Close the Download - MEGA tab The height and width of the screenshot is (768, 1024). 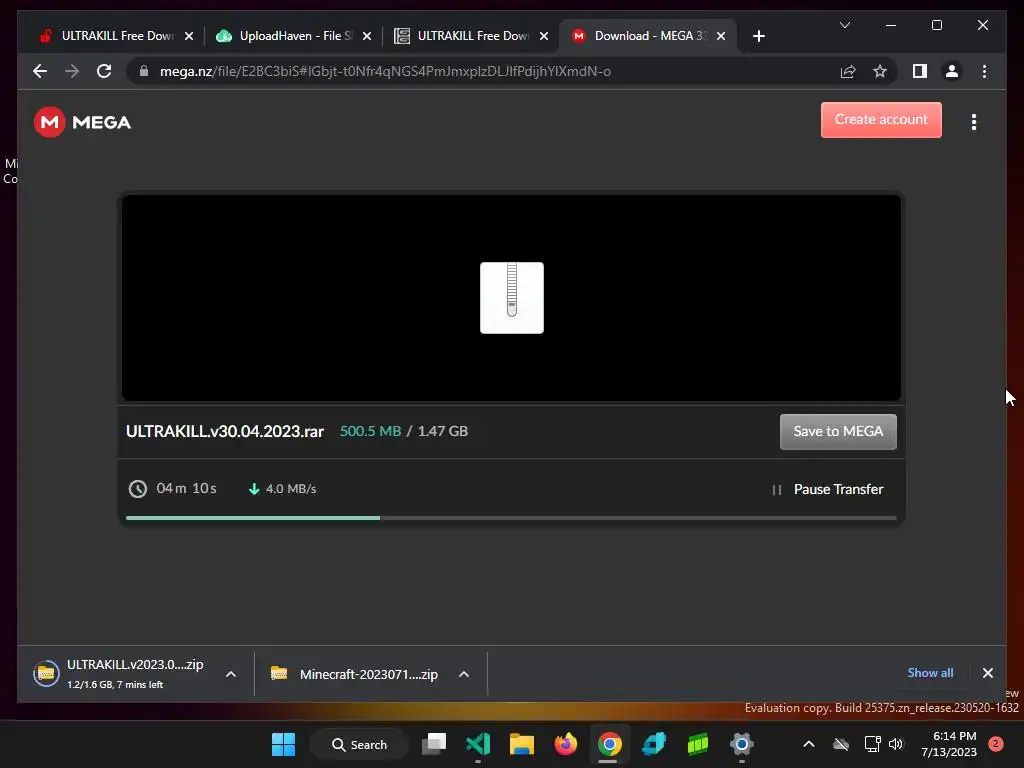pyautogui.click(x=721, y=37)
